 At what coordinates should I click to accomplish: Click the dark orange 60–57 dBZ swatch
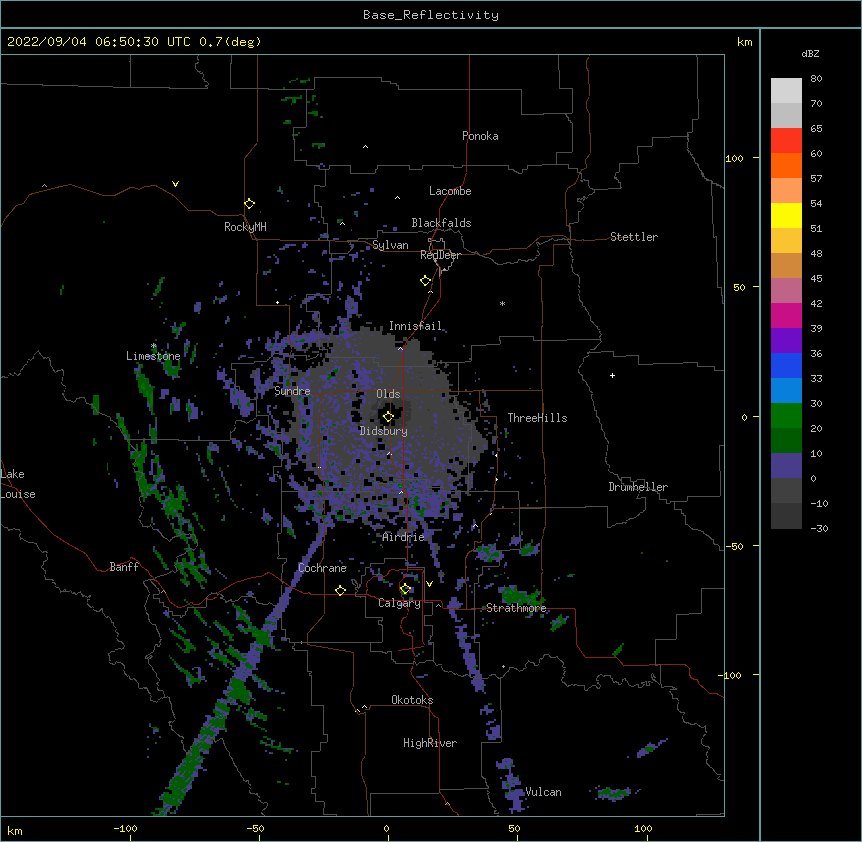pos(786,165)
